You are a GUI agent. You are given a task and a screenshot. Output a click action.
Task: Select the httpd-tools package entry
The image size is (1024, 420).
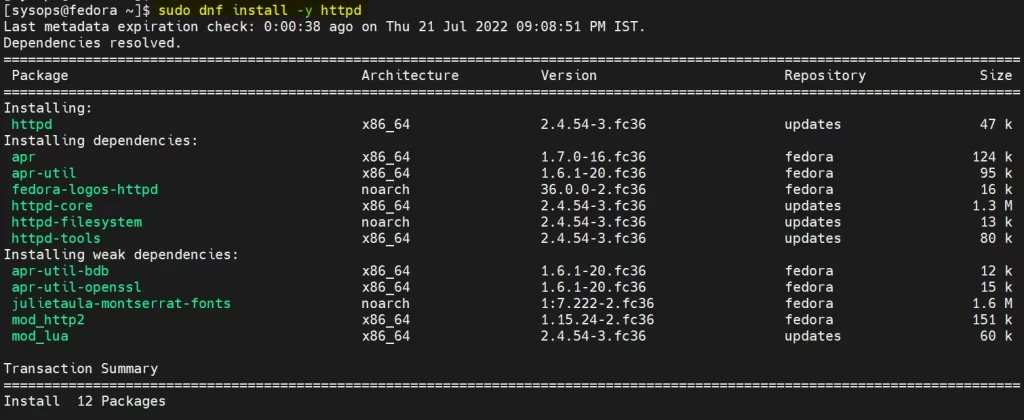56,238
